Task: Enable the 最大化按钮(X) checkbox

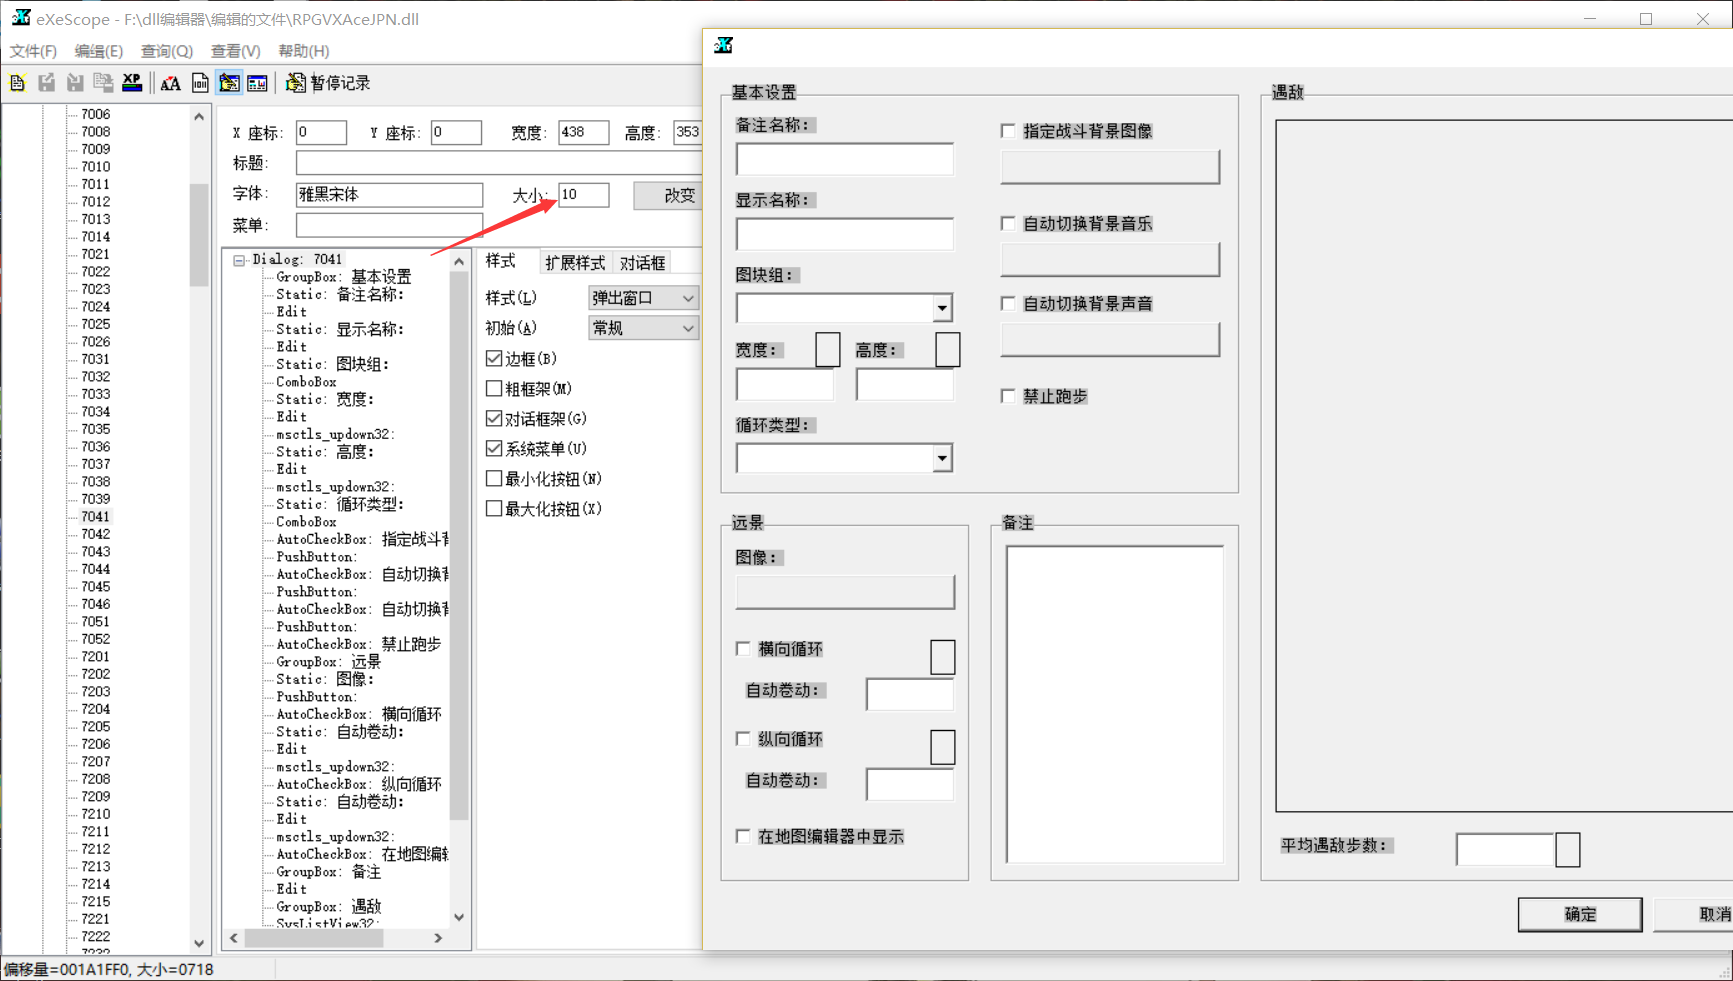Action: pos(494,508)
